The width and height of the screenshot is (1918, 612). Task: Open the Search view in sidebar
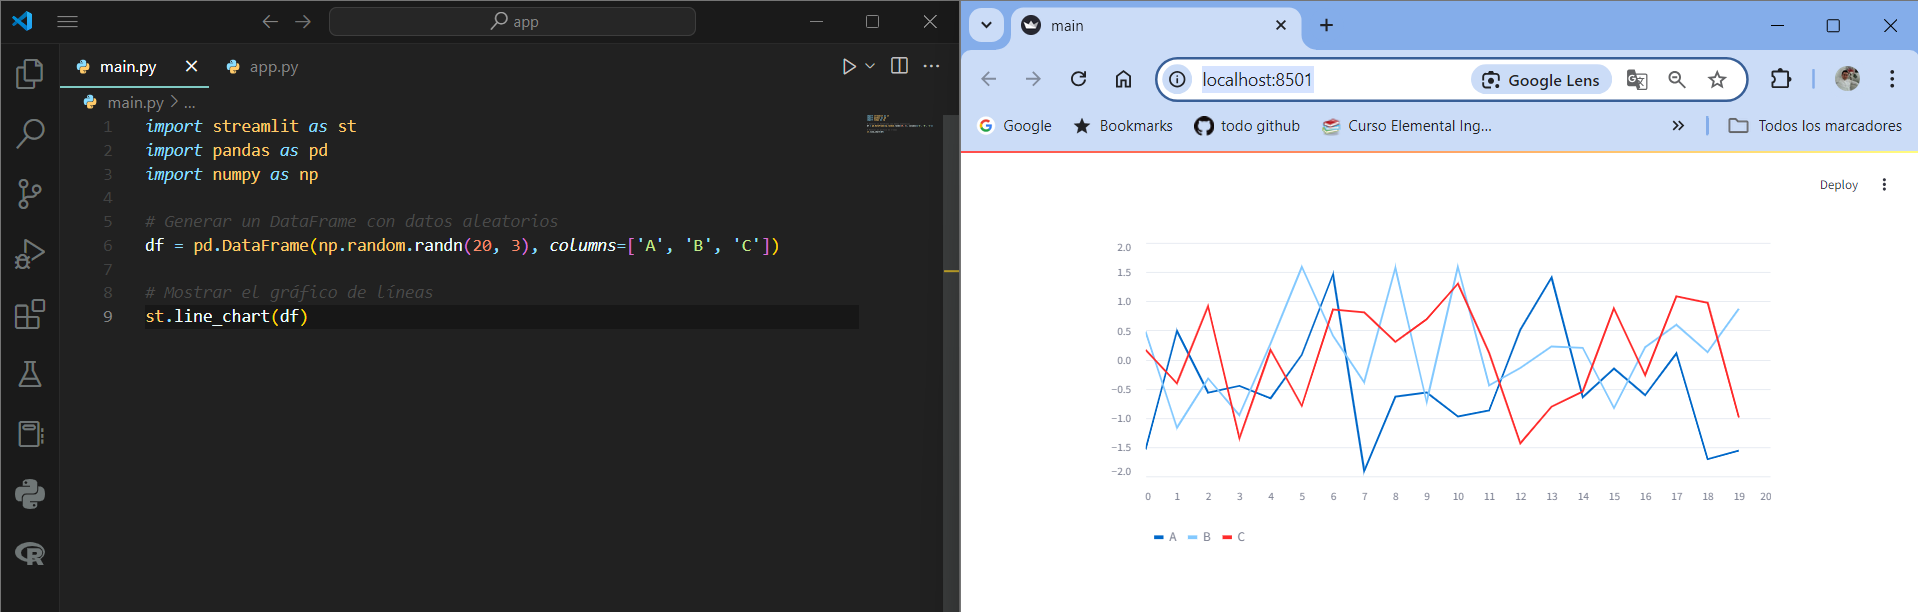pos(30,133)
